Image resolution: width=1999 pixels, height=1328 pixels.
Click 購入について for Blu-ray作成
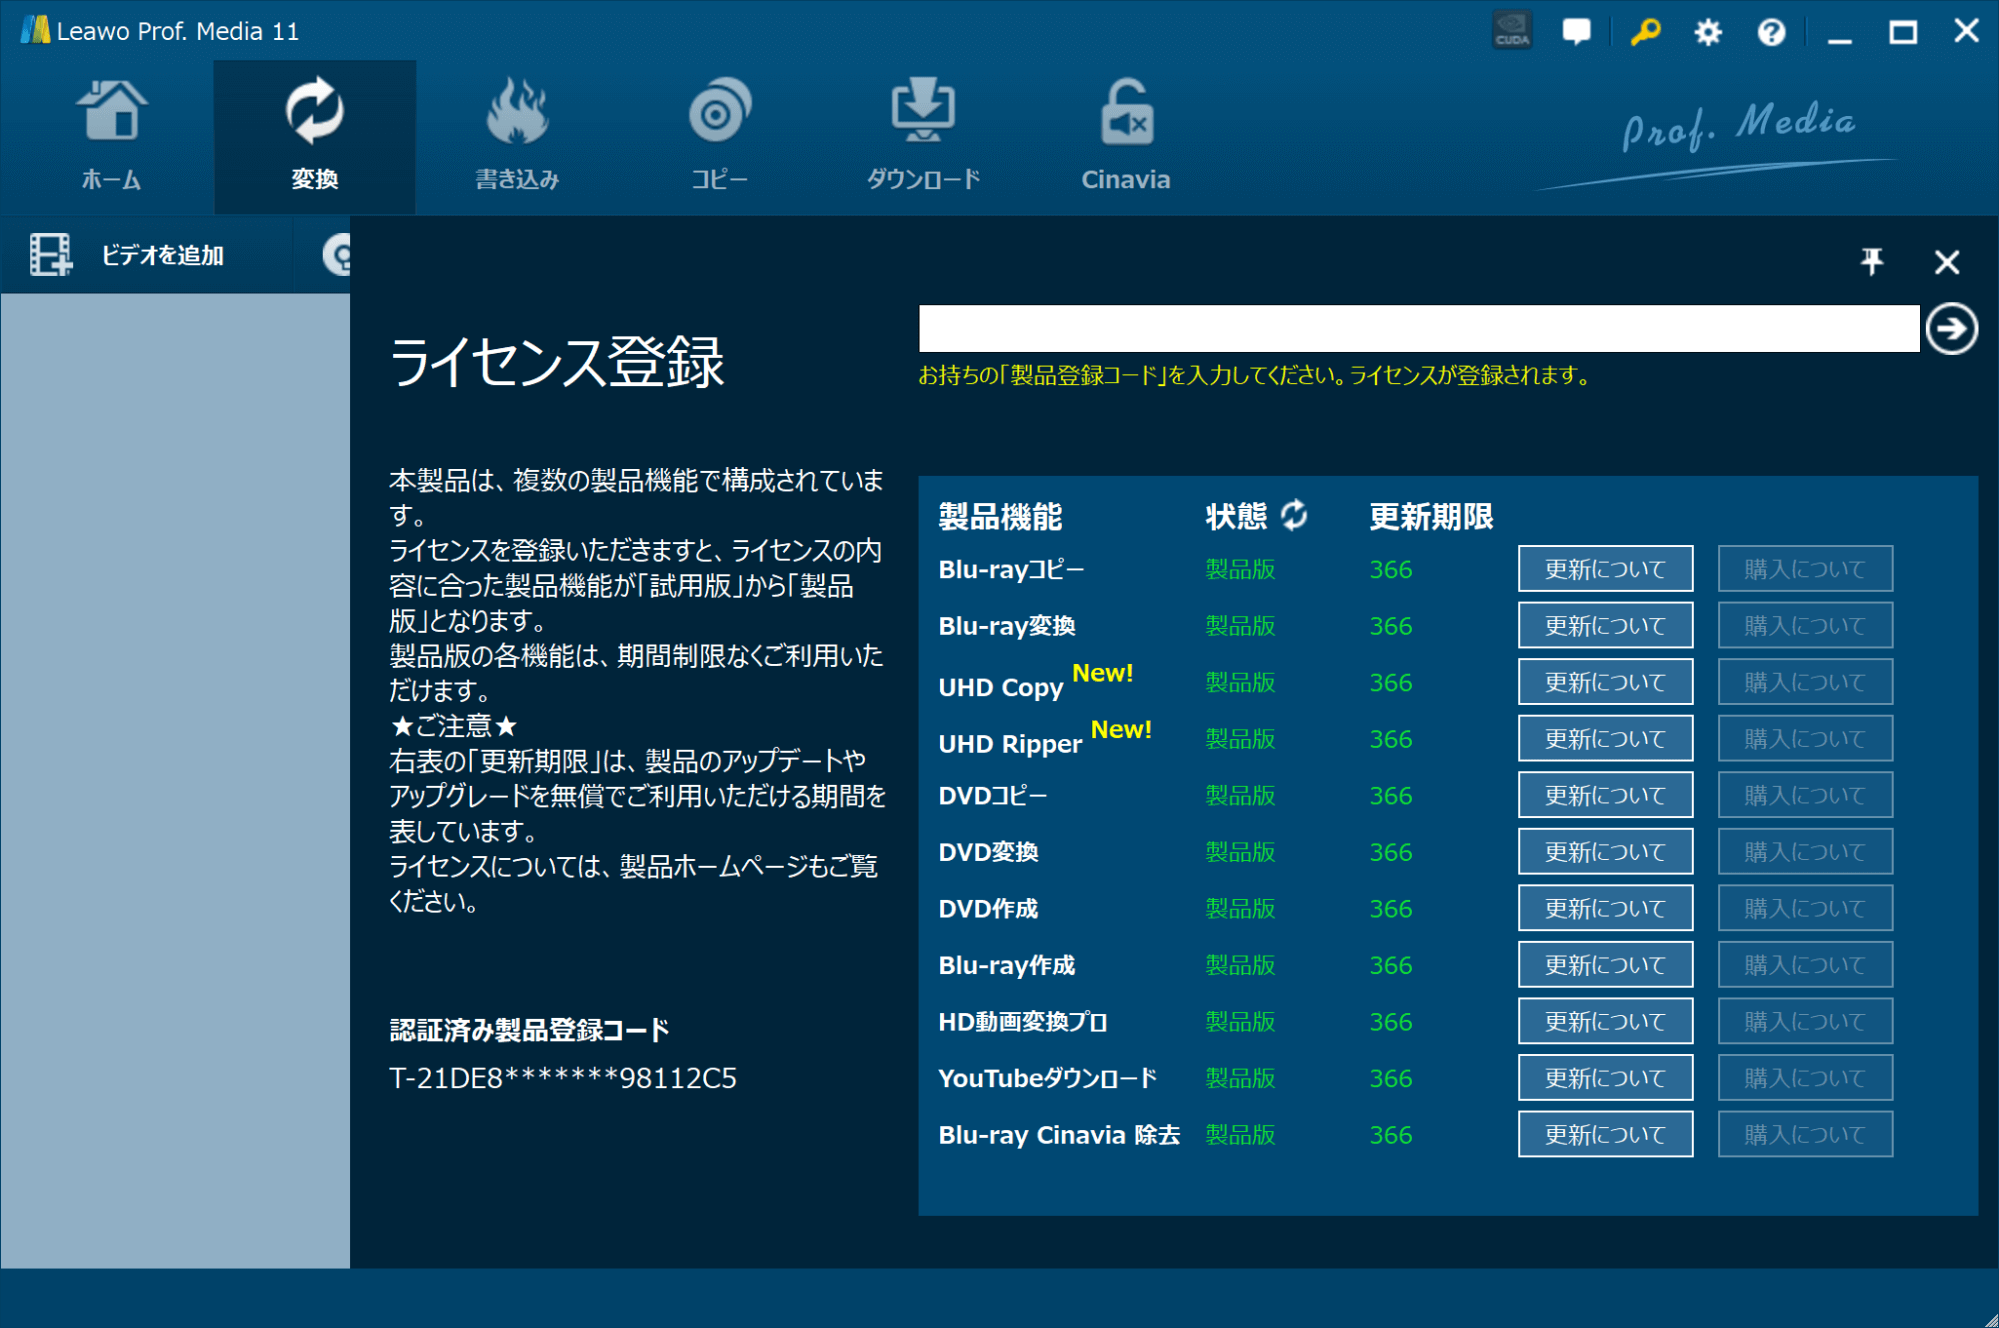point(1805,964)
